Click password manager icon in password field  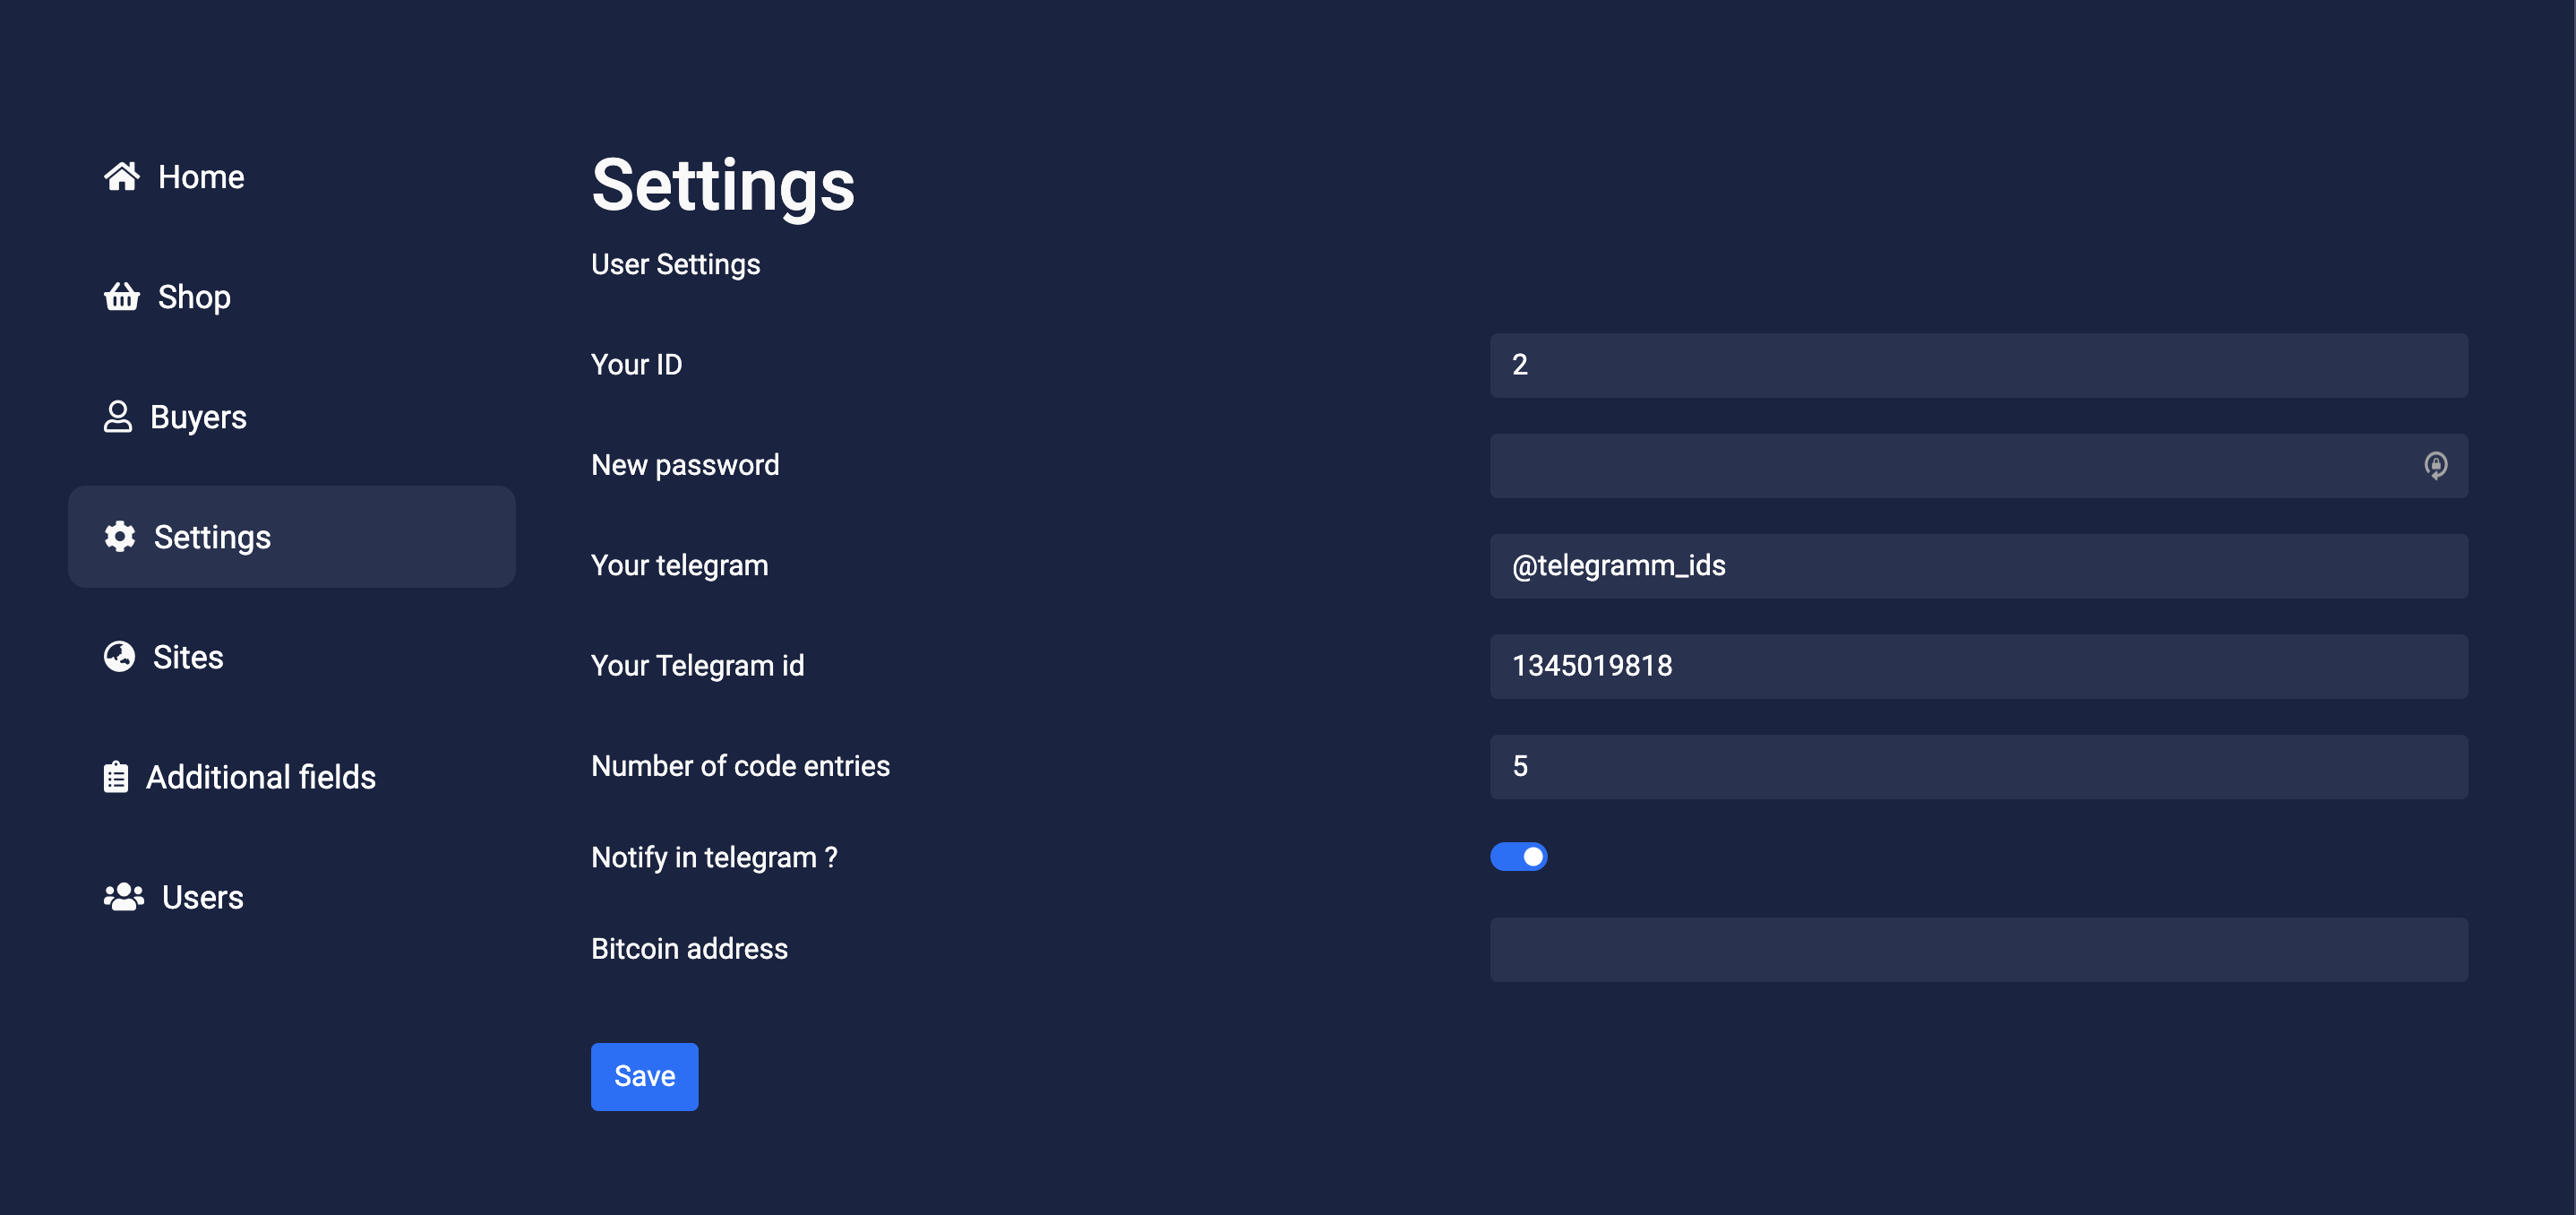(x=2435, y=465)
